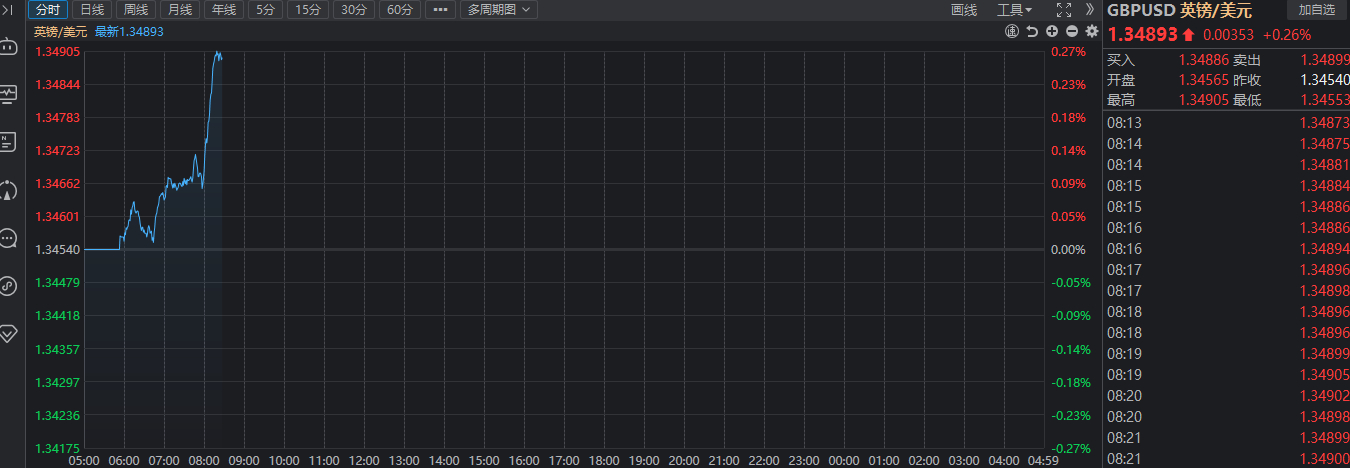This screenshot has width=1350, height=468.
Task: Click tick price 1.34900 in the list
Action: (1324, 458)
